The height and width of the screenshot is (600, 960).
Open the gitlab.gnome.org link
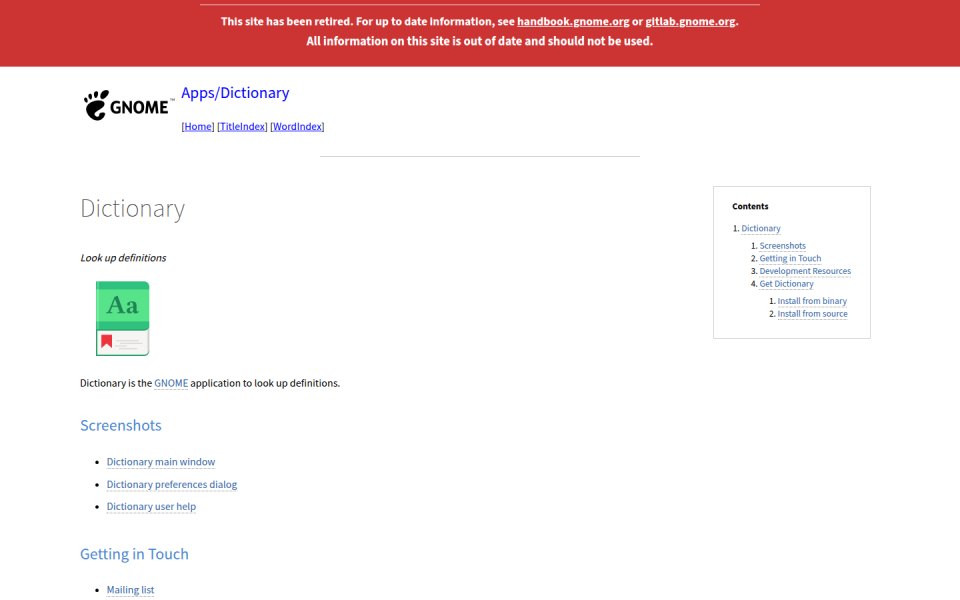[690, 21]
